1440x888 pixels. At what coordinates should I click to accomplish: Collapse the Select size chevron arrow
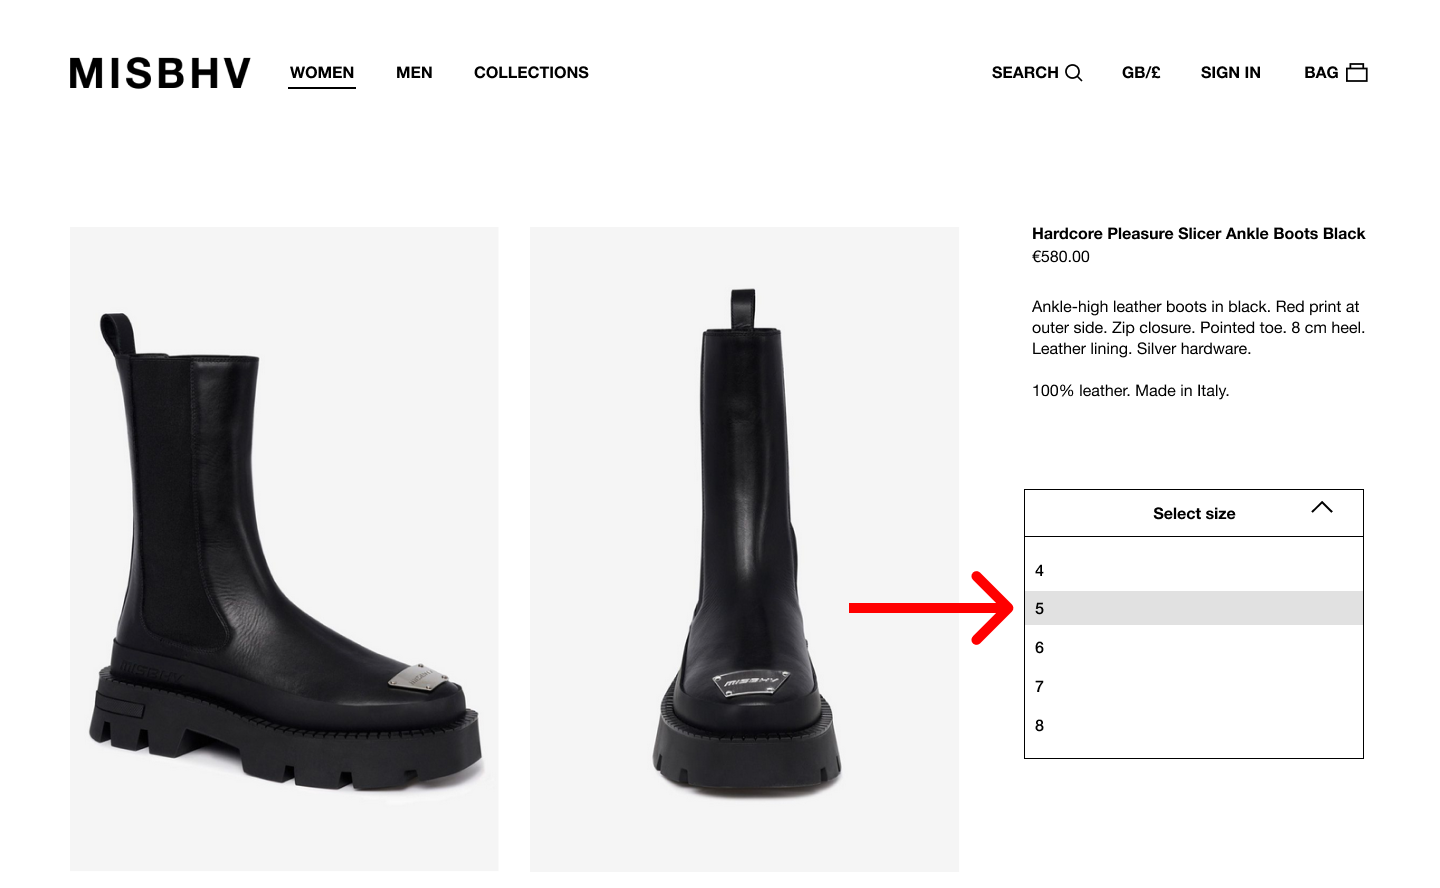click(x=1321, y=508)
